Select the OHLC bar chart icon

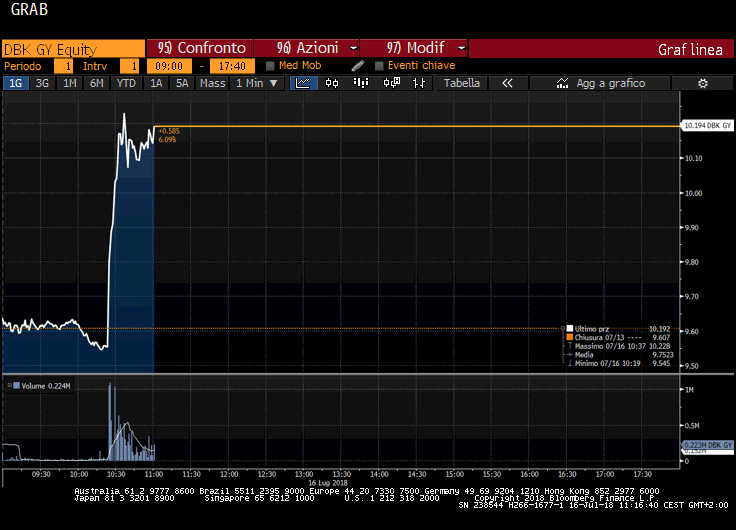[x=419, y=83]
